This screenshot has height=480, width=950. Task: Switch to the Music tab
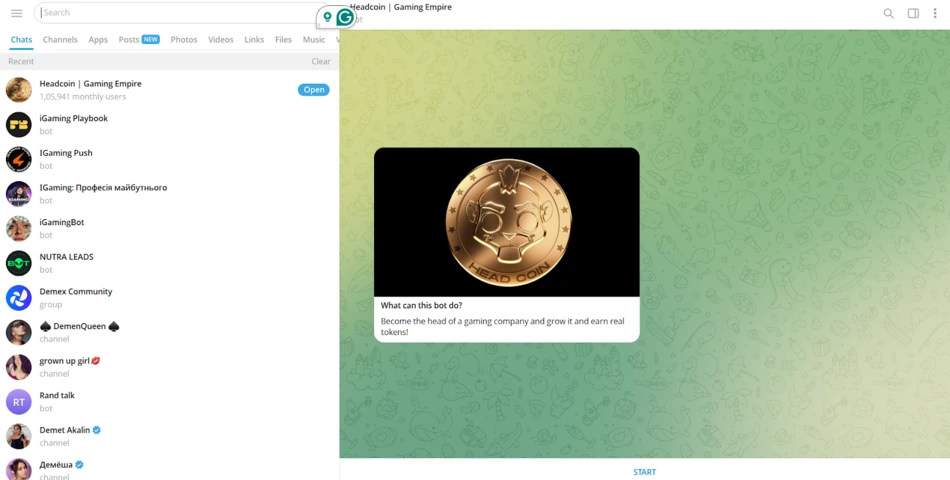[x=313, y=39]
